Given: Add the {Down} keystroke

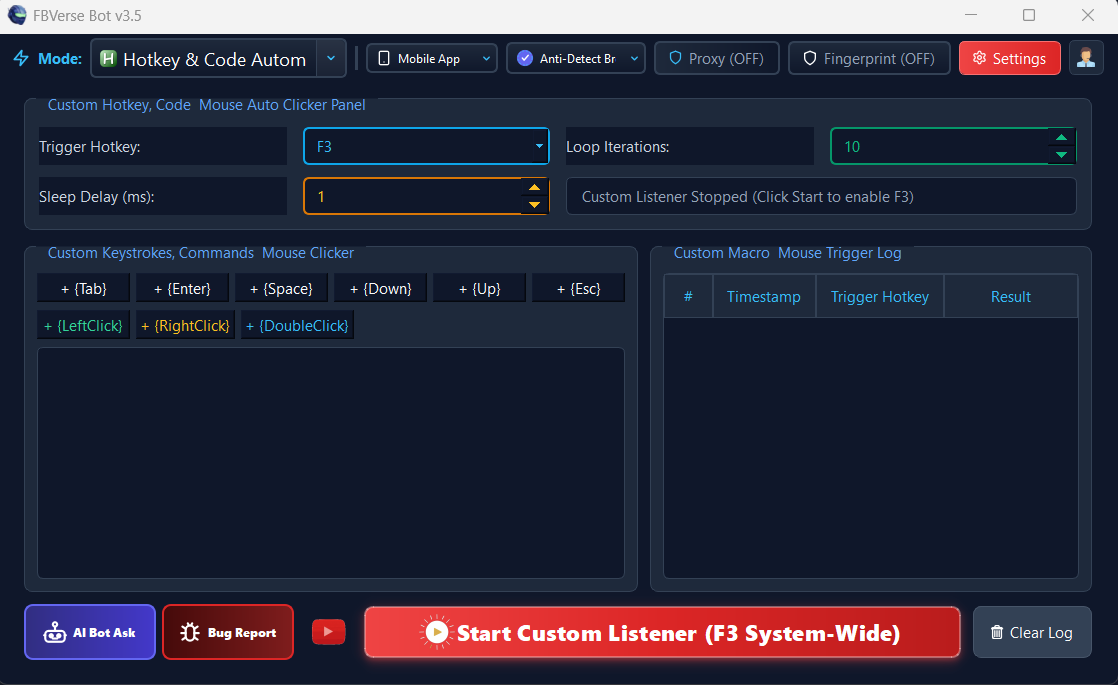Looking at the screenshot, I should click(x=381, y=288).
